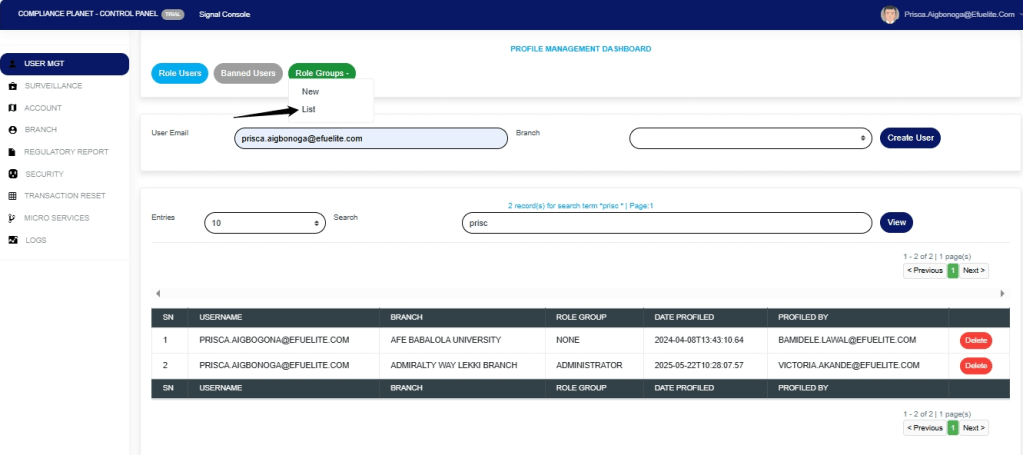Viewport: 1023px width, 455px height.
Task: Click the Banned Users button
Action: (x=248, y=73)
